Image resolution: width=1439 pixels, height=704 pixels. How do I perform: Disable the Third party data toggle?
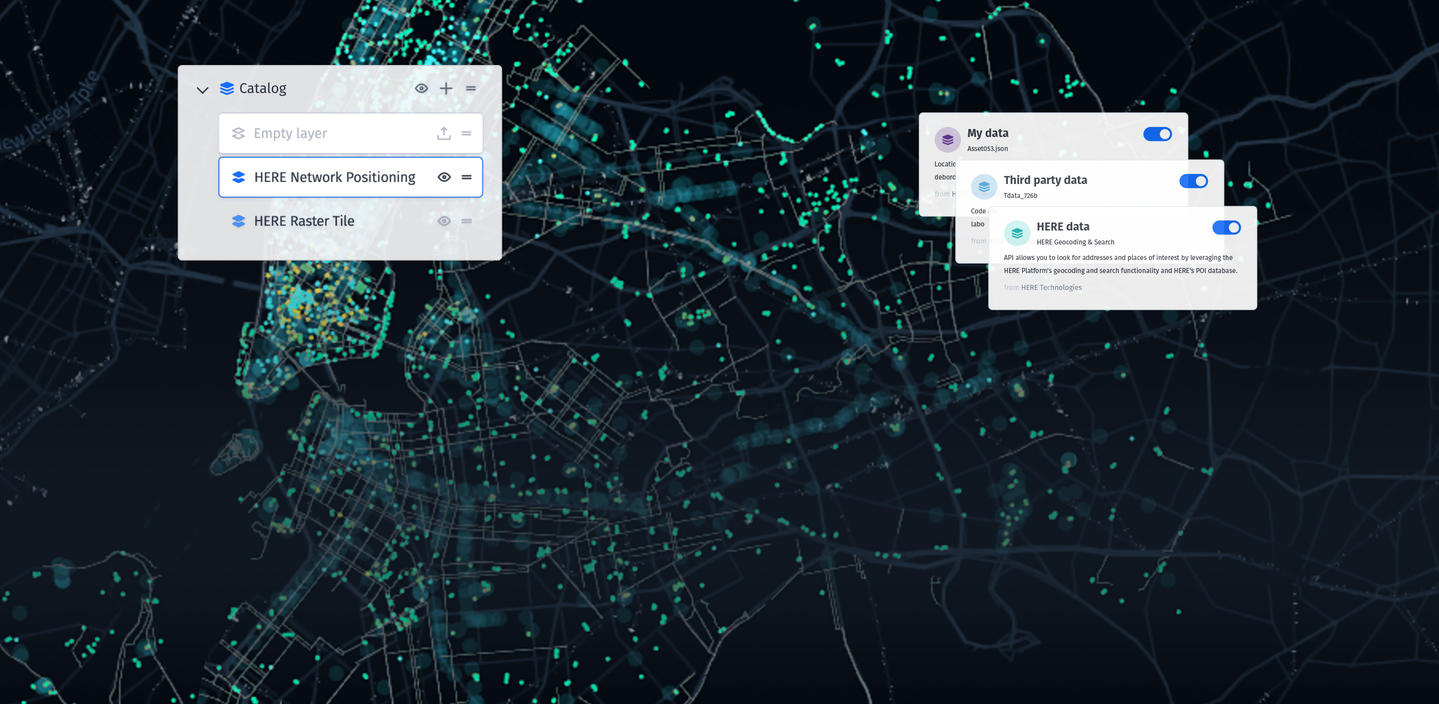(x=1193, y=181)
